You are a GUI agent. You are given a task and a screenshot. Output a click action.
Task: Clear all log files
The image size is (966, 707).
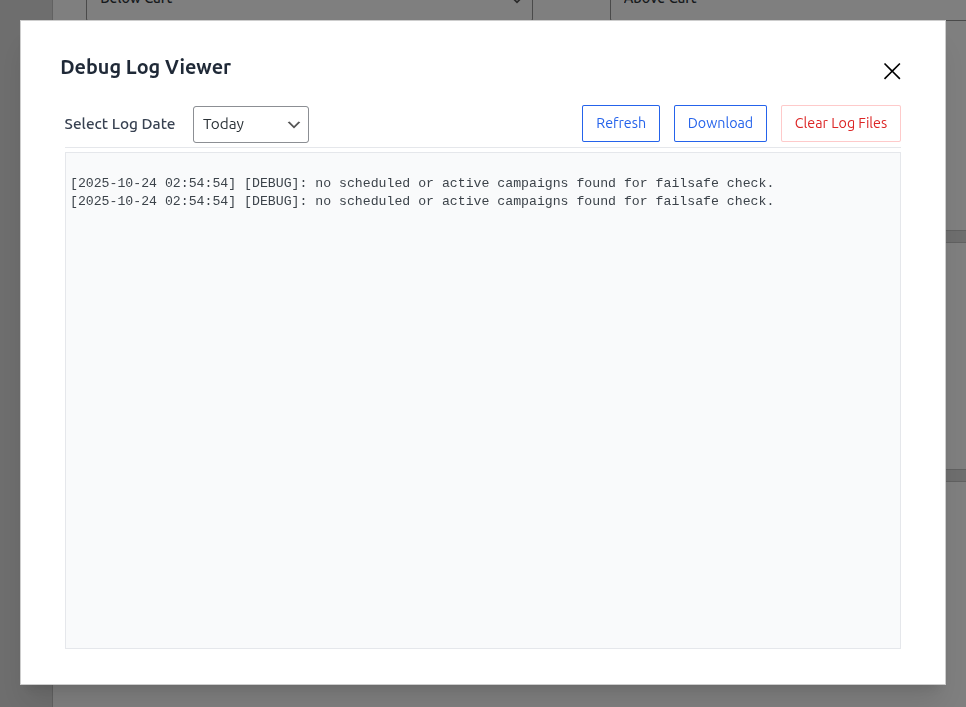click(840, 123)
